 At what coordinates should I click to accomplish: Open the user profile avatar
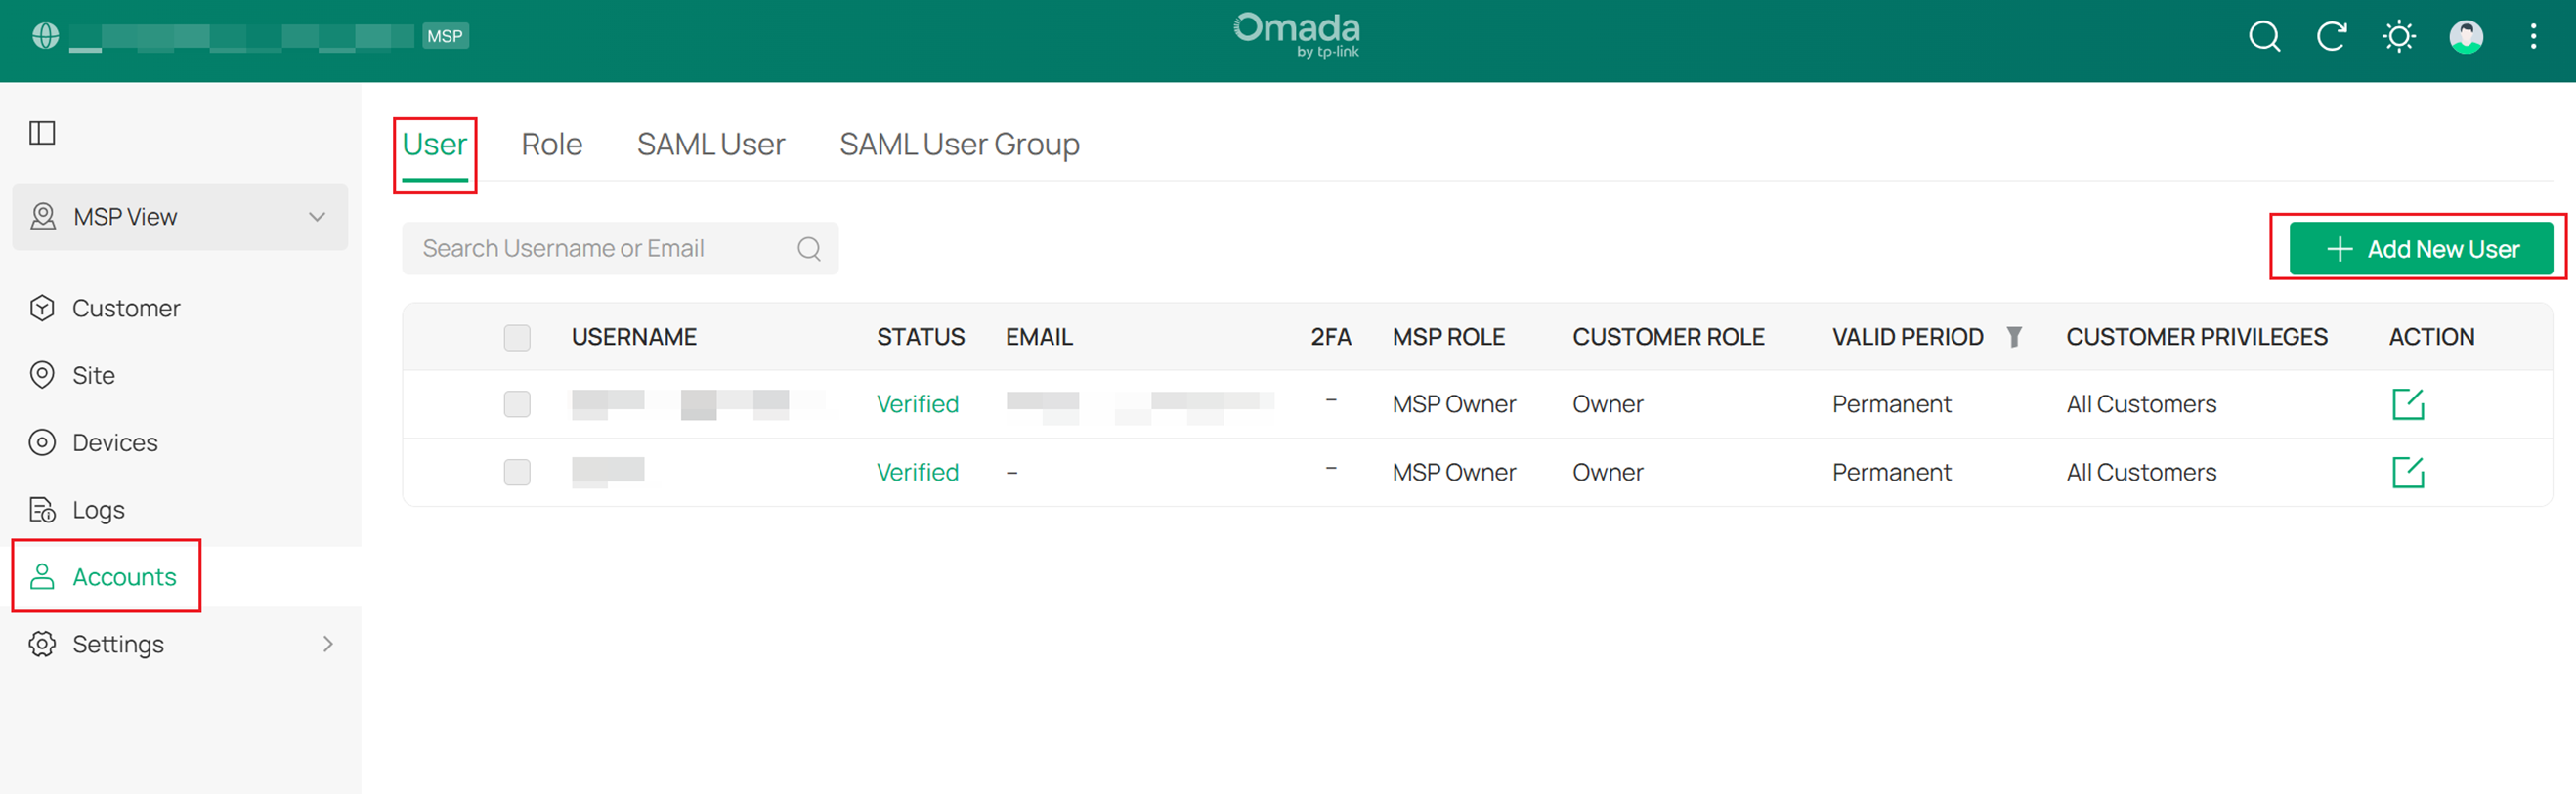click(x=2465, y=37)
